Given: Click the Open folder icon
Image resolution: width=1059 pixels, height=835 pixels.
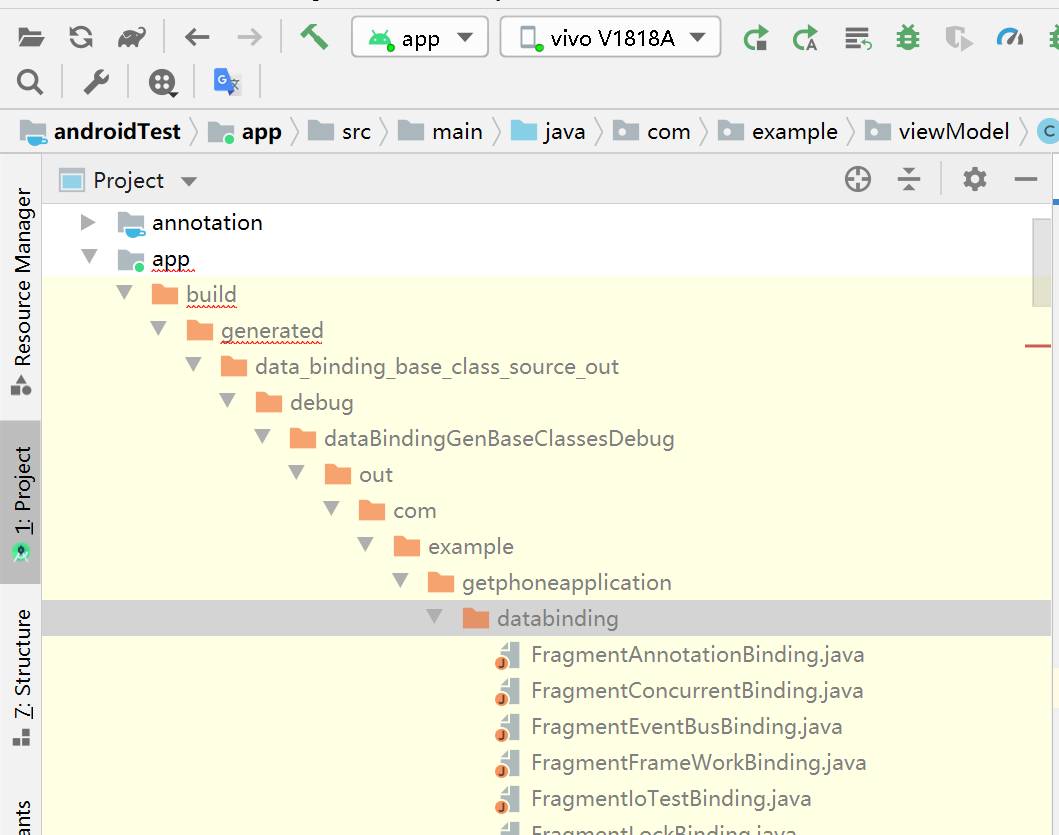Looking at the screenshot, I should coord(30,37).
